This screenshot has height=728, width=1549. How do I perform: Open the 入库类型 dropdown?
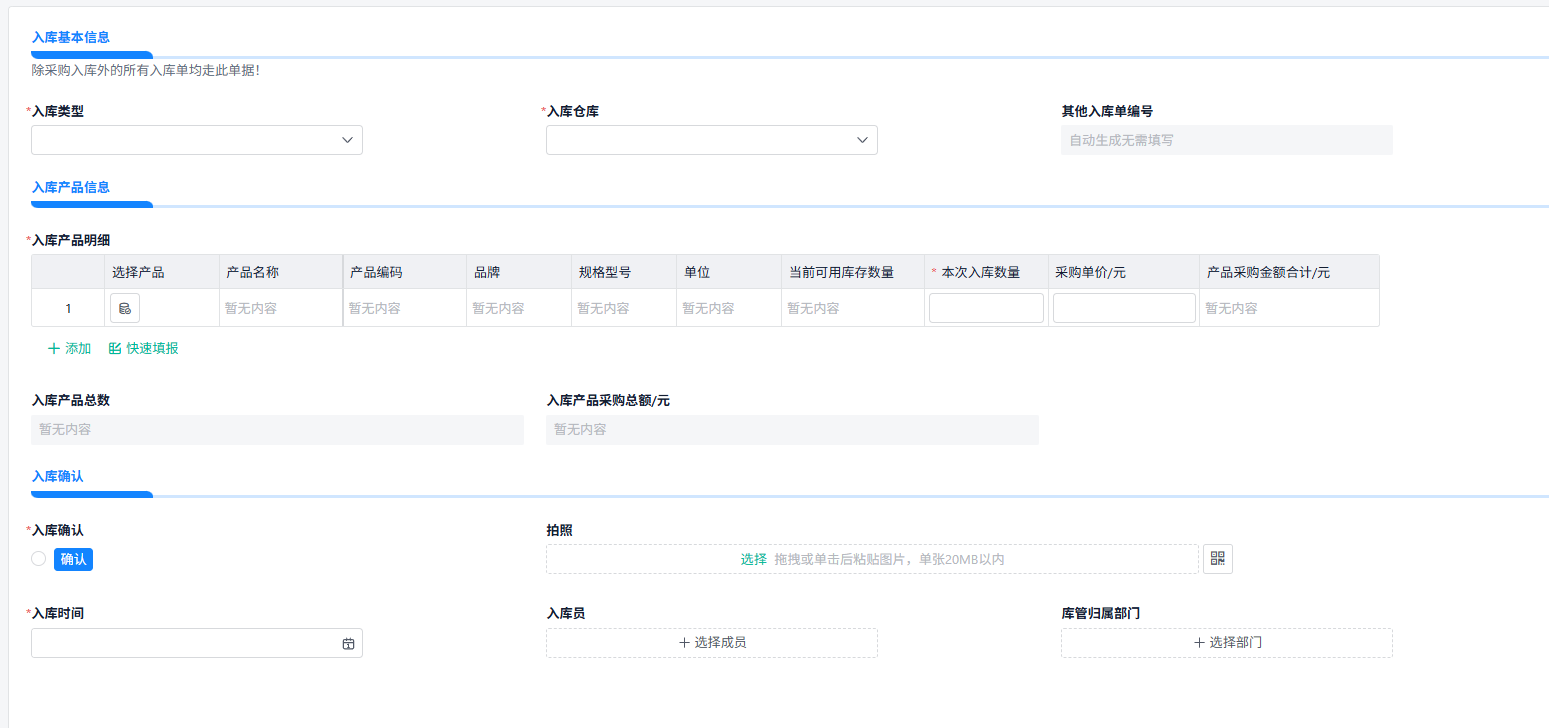[196, 140]
